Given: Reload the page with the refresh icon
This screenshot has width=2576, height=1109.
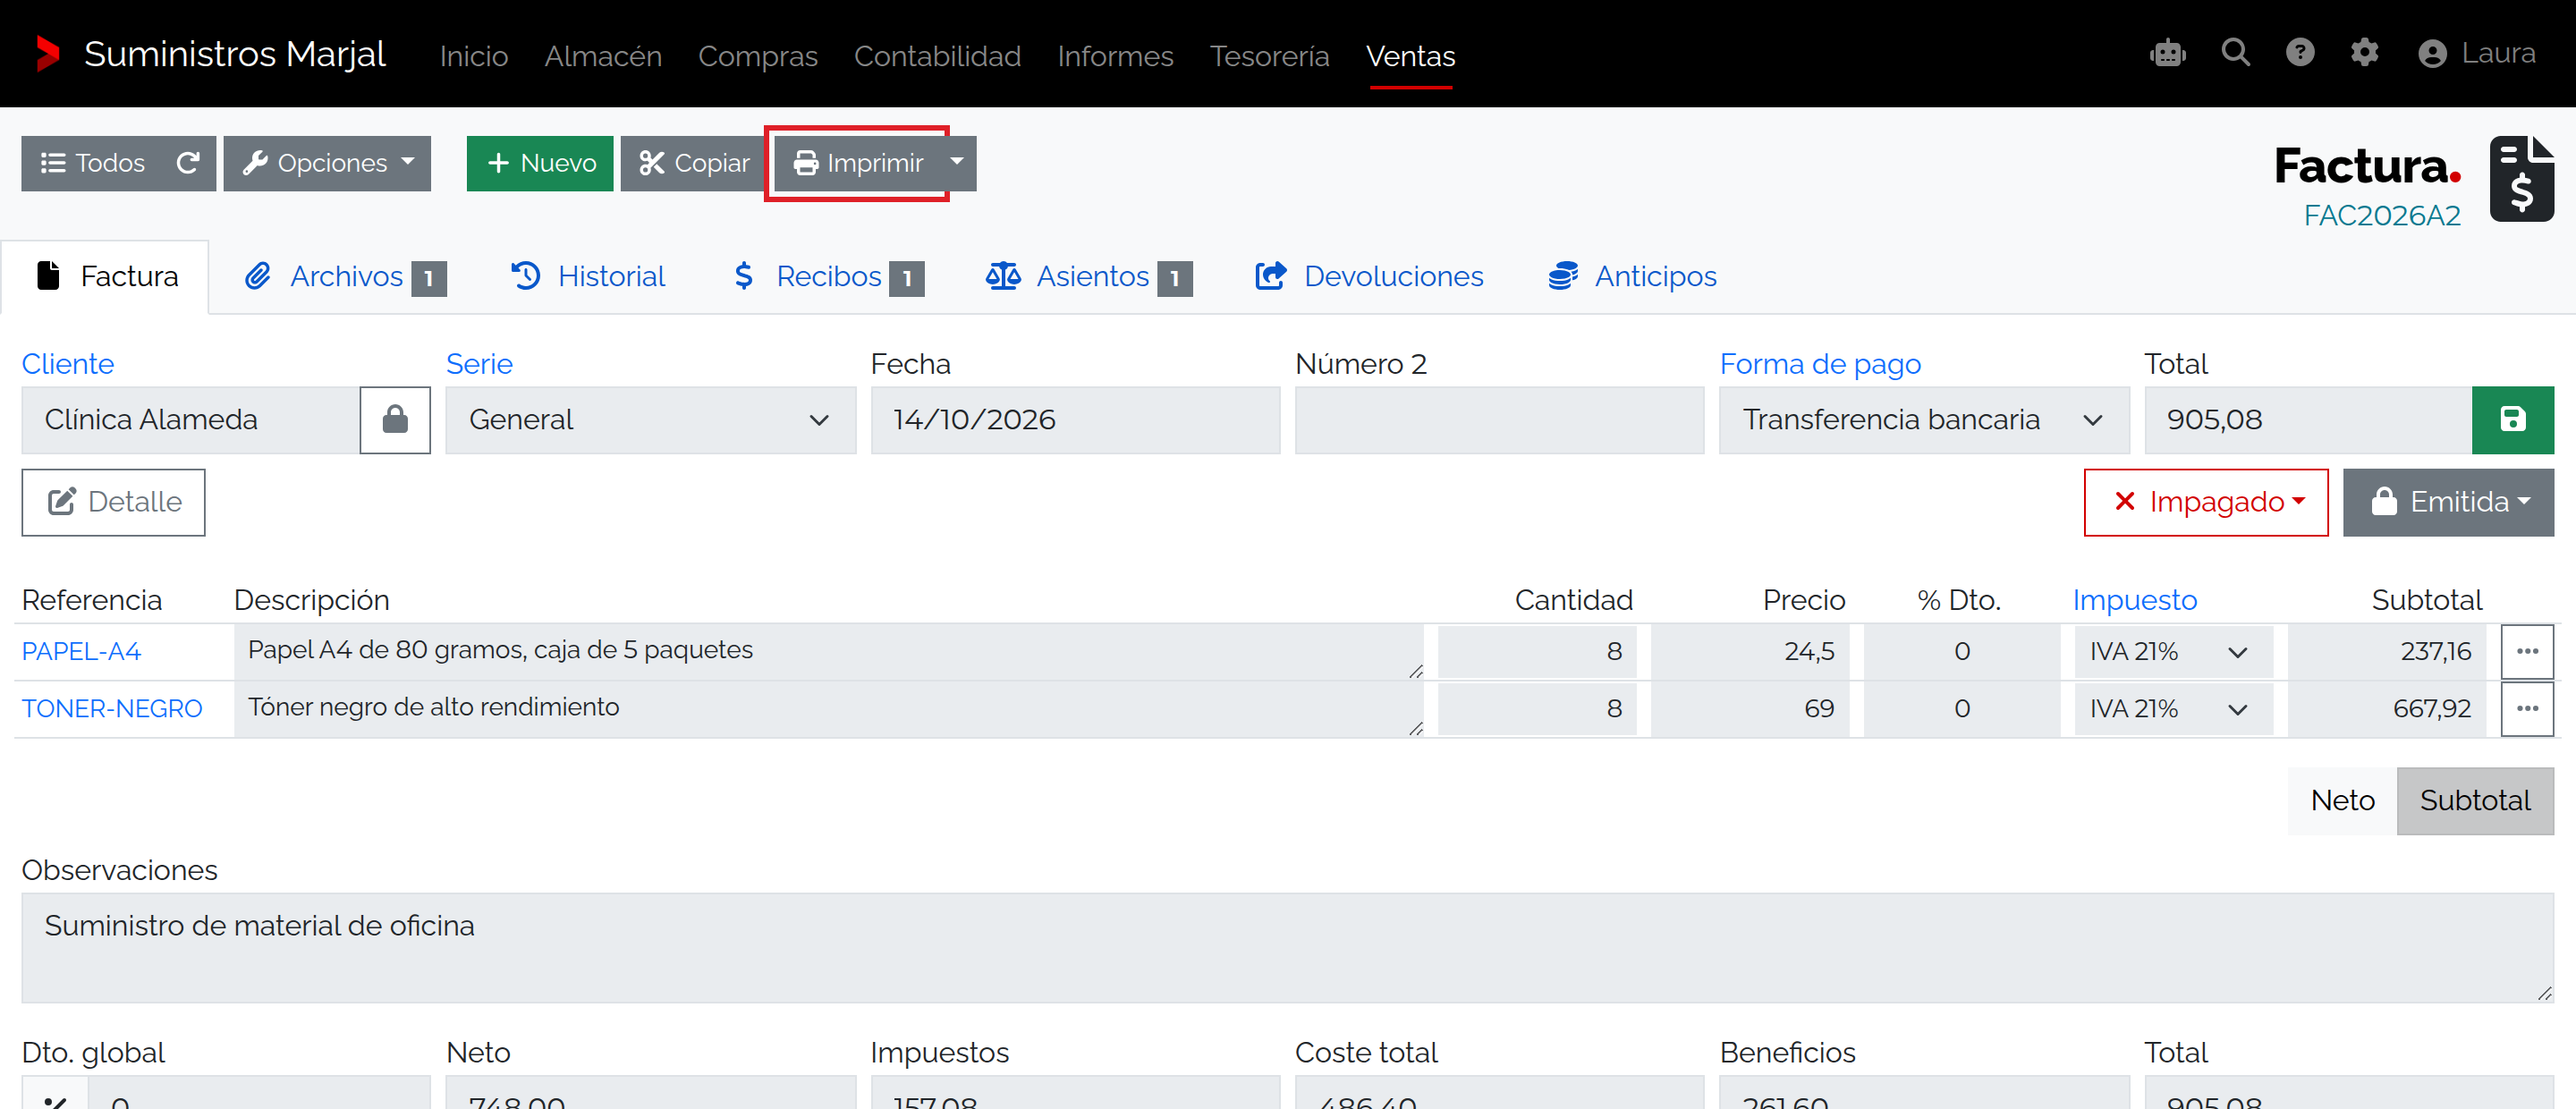Looking at the screenshot, I should (188, 163).
